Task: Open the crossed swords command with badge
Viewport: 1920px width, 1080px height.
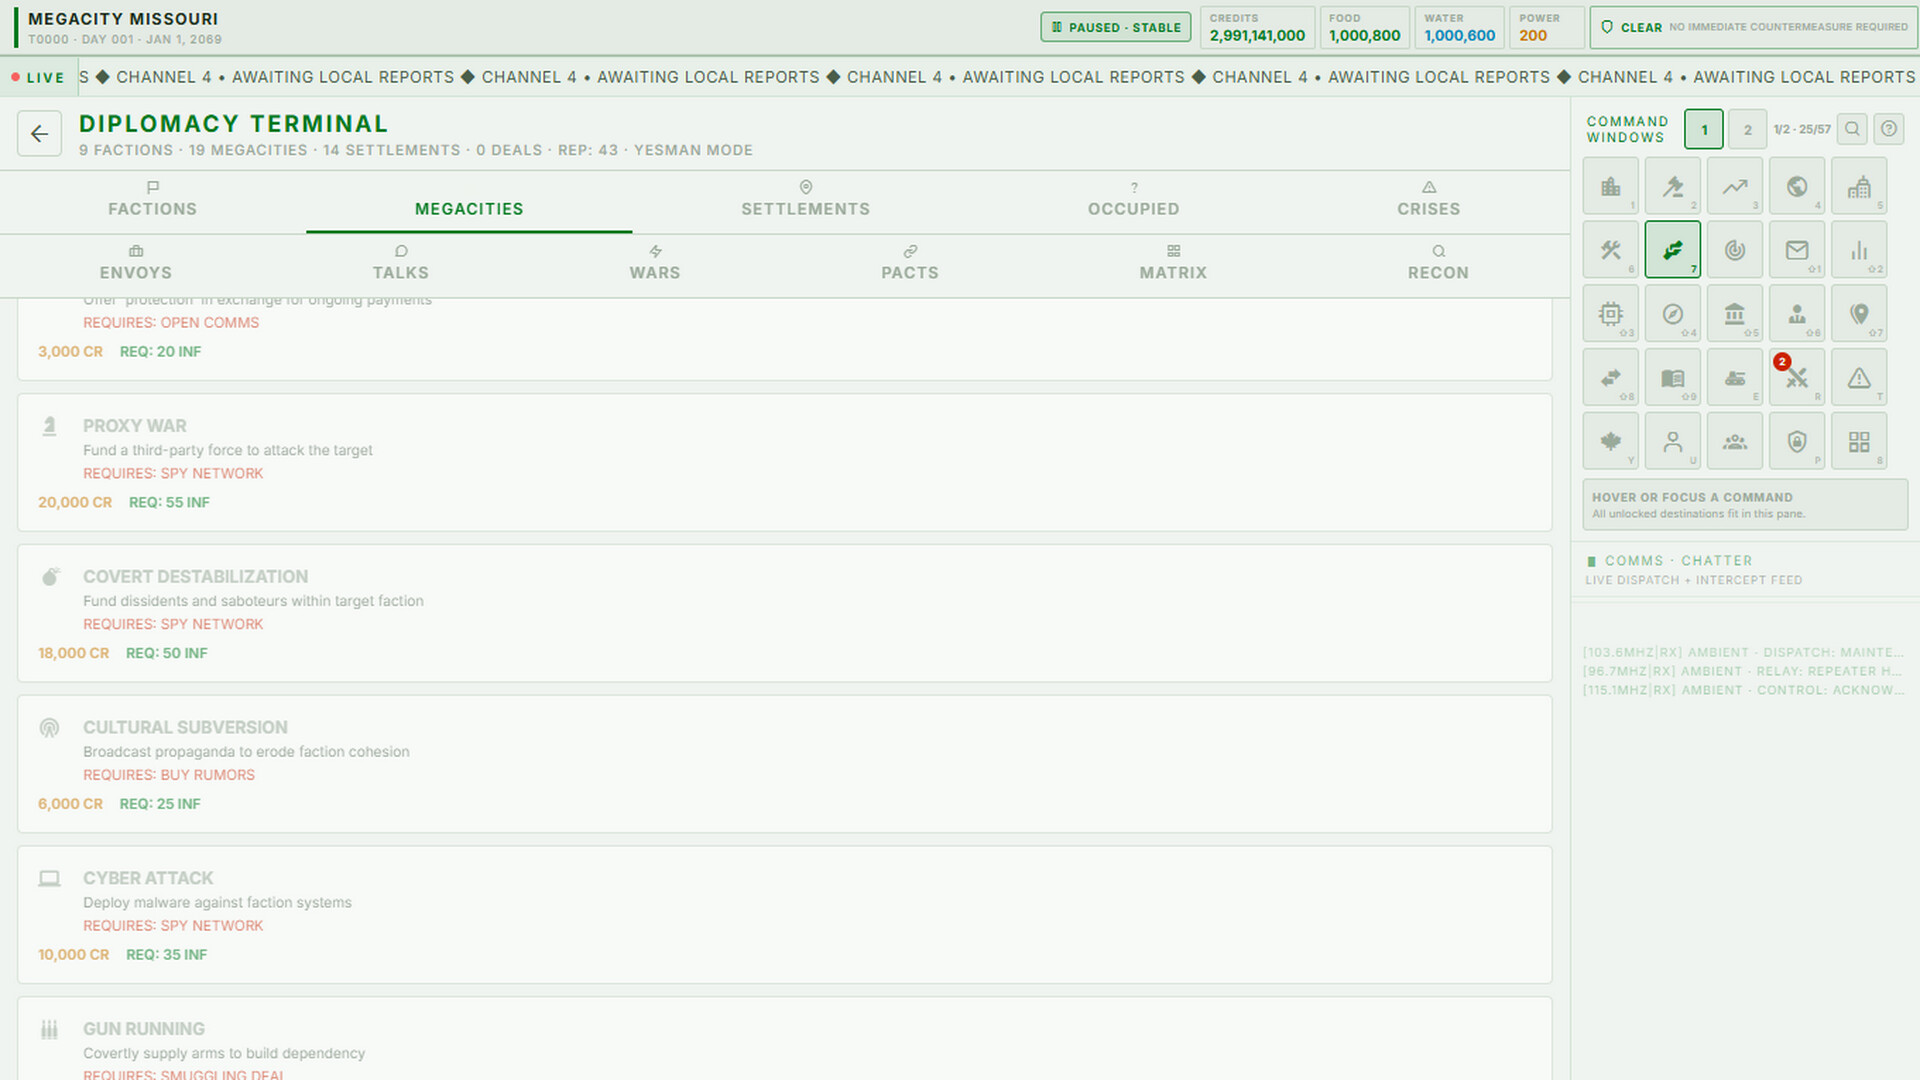Action: [x=1796, y=378]
